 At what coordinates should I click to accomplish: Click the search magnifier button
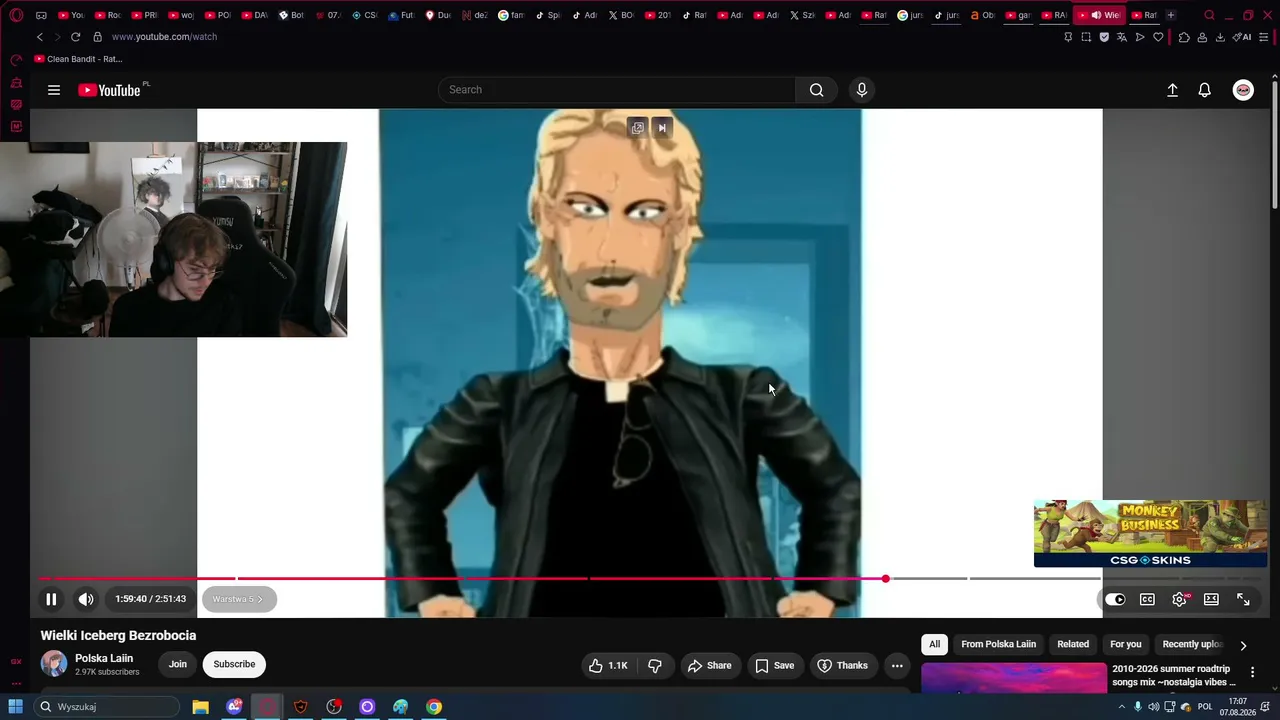pyautogui.click(x=817, y=90)
